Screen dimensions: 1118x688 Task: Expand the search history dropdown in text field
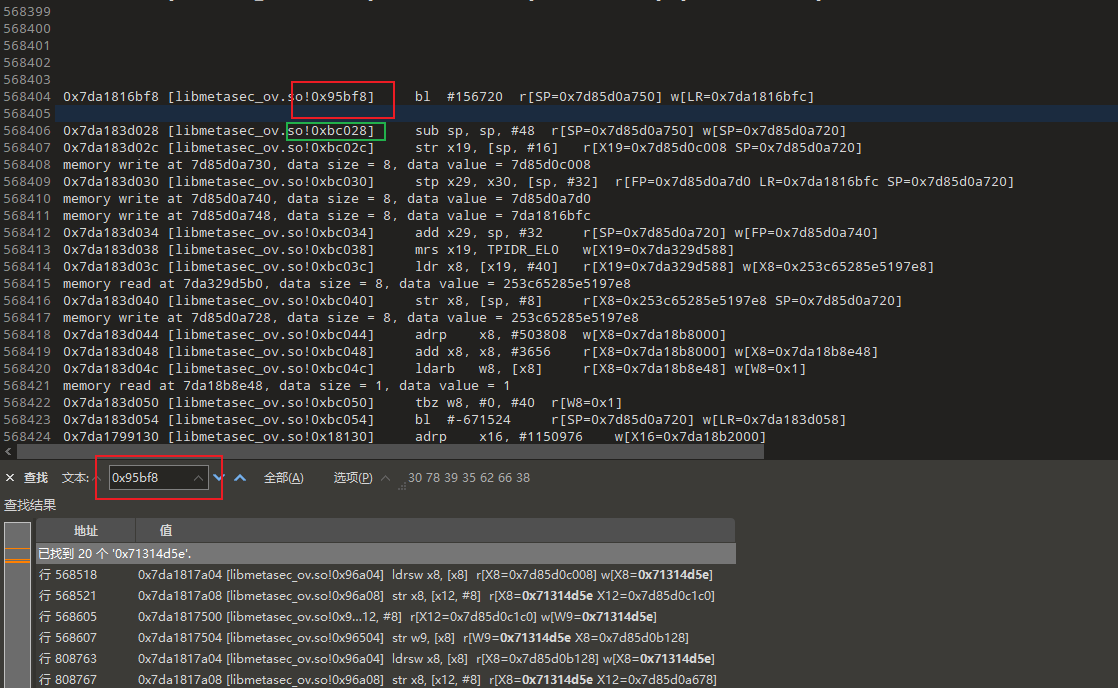(x=198, y=478)
